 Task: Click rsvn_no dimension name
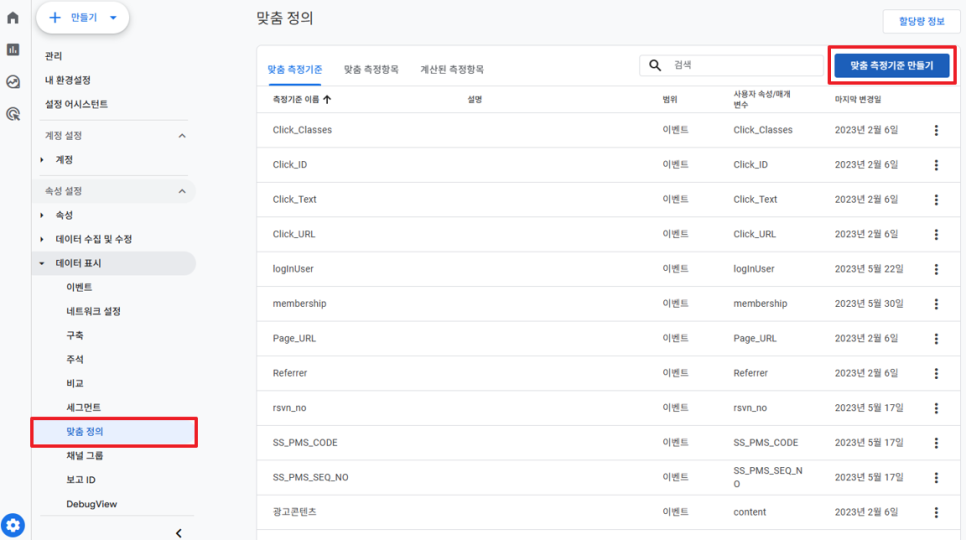[x=289, y=408]
